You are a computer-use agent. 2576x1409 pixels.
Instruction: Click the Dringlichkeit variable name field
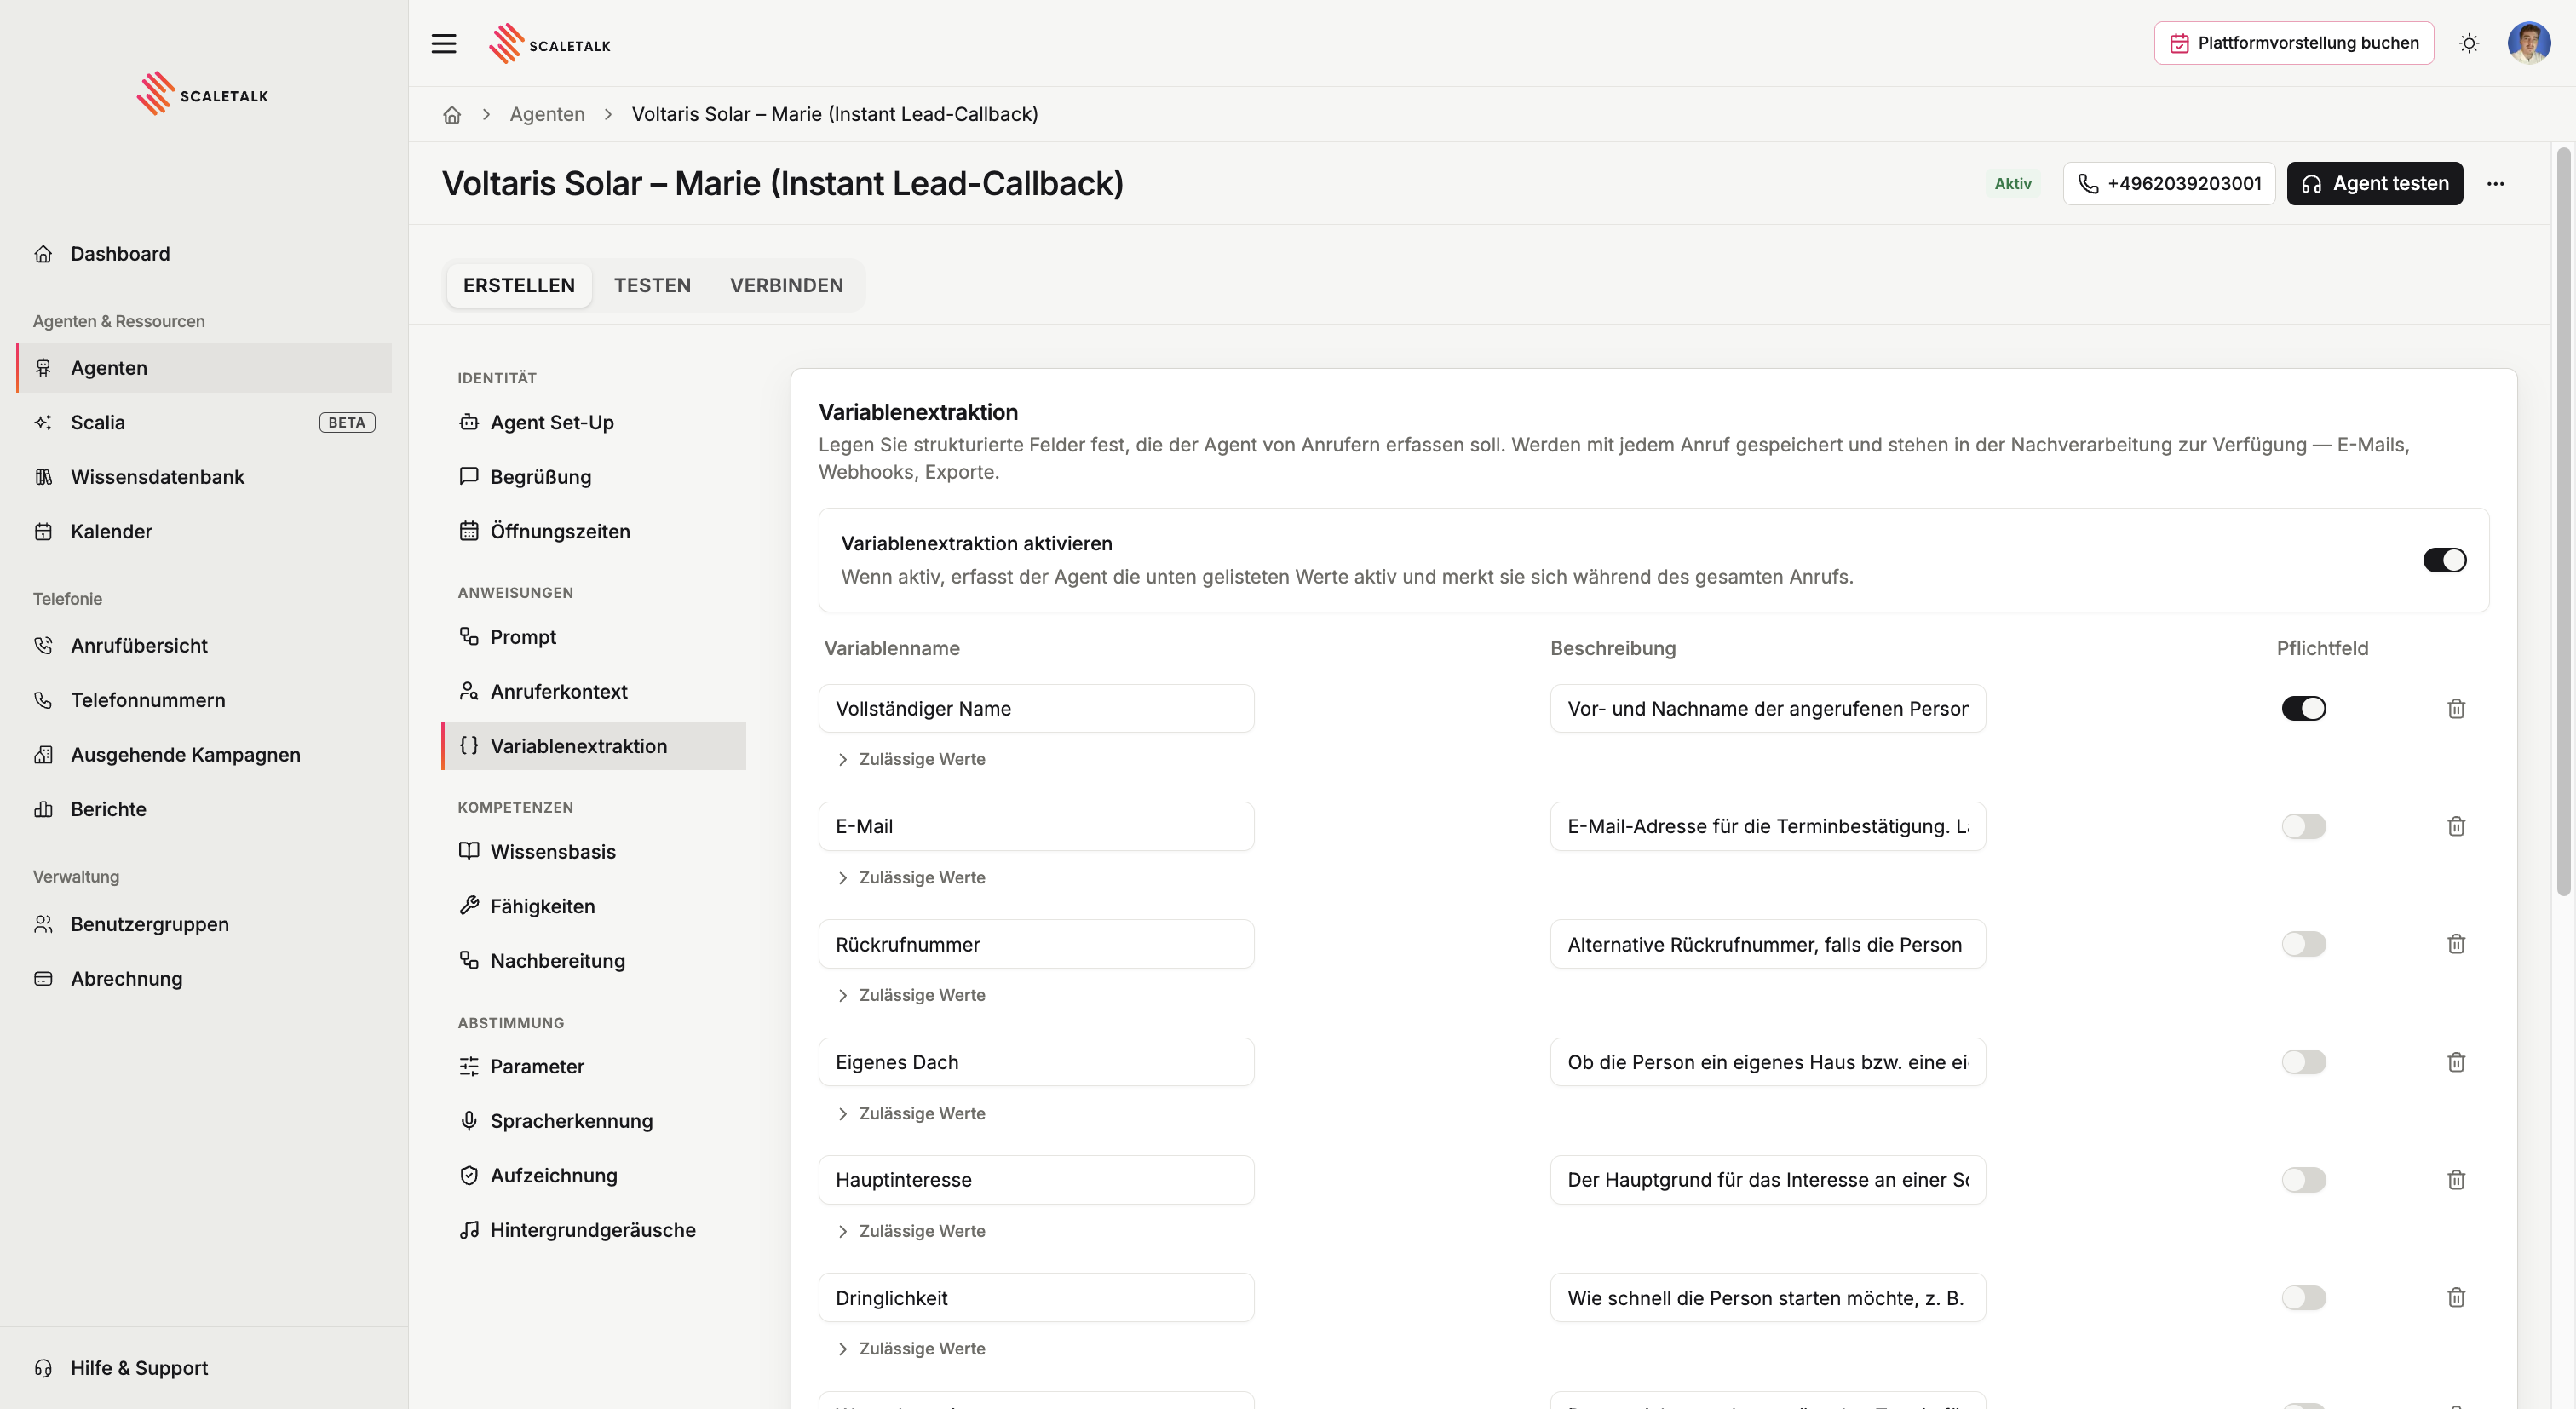tap(1036, 1298)
